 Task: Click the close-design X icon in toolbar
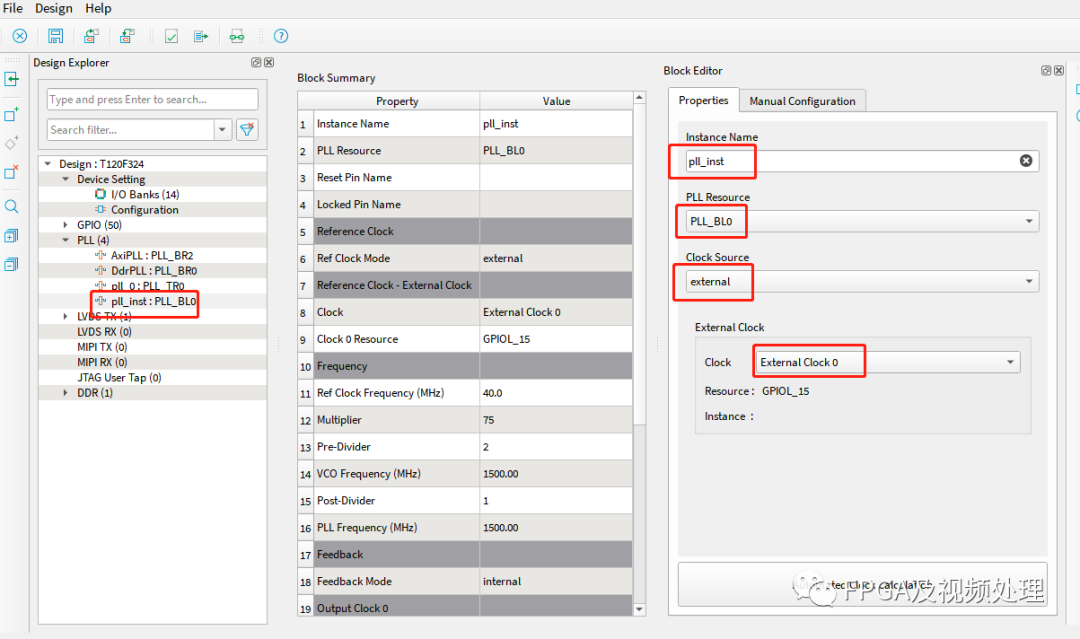pos(20,36)
